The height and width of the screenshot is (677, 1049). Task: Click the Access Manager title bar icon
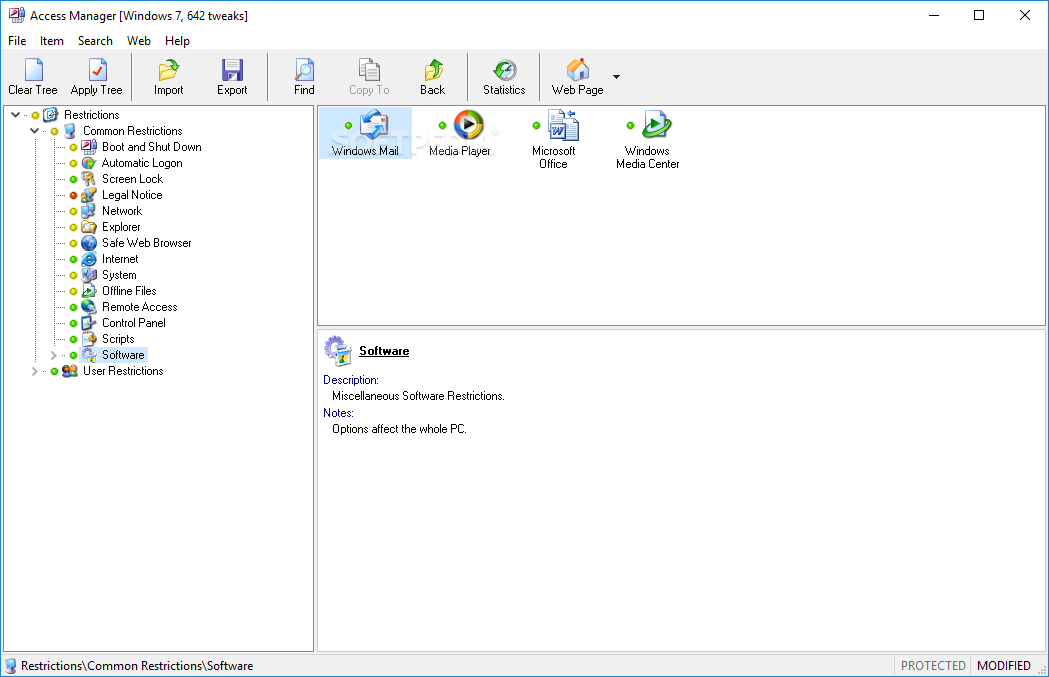point(17,15)
